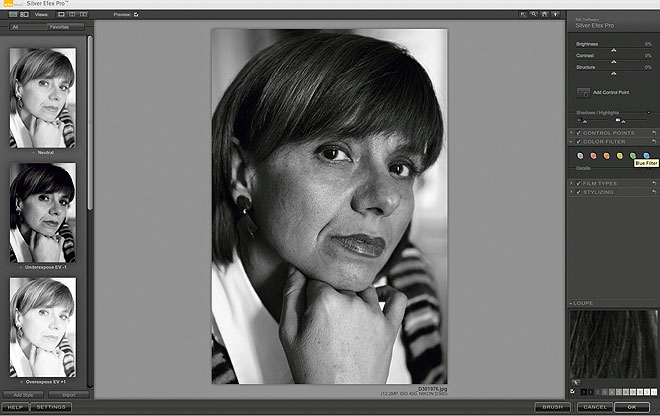660x416 pixels.
Task: Reset the Stylizing section
Action: 654,192
